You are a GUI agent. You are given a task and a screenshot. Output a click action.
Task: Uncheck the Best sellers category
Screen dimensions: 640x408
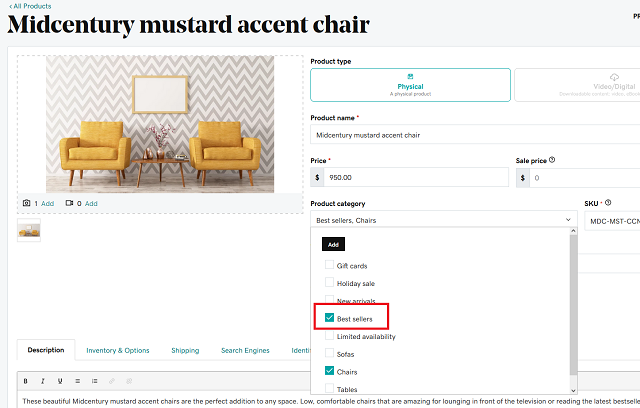[x=330, y=319]
